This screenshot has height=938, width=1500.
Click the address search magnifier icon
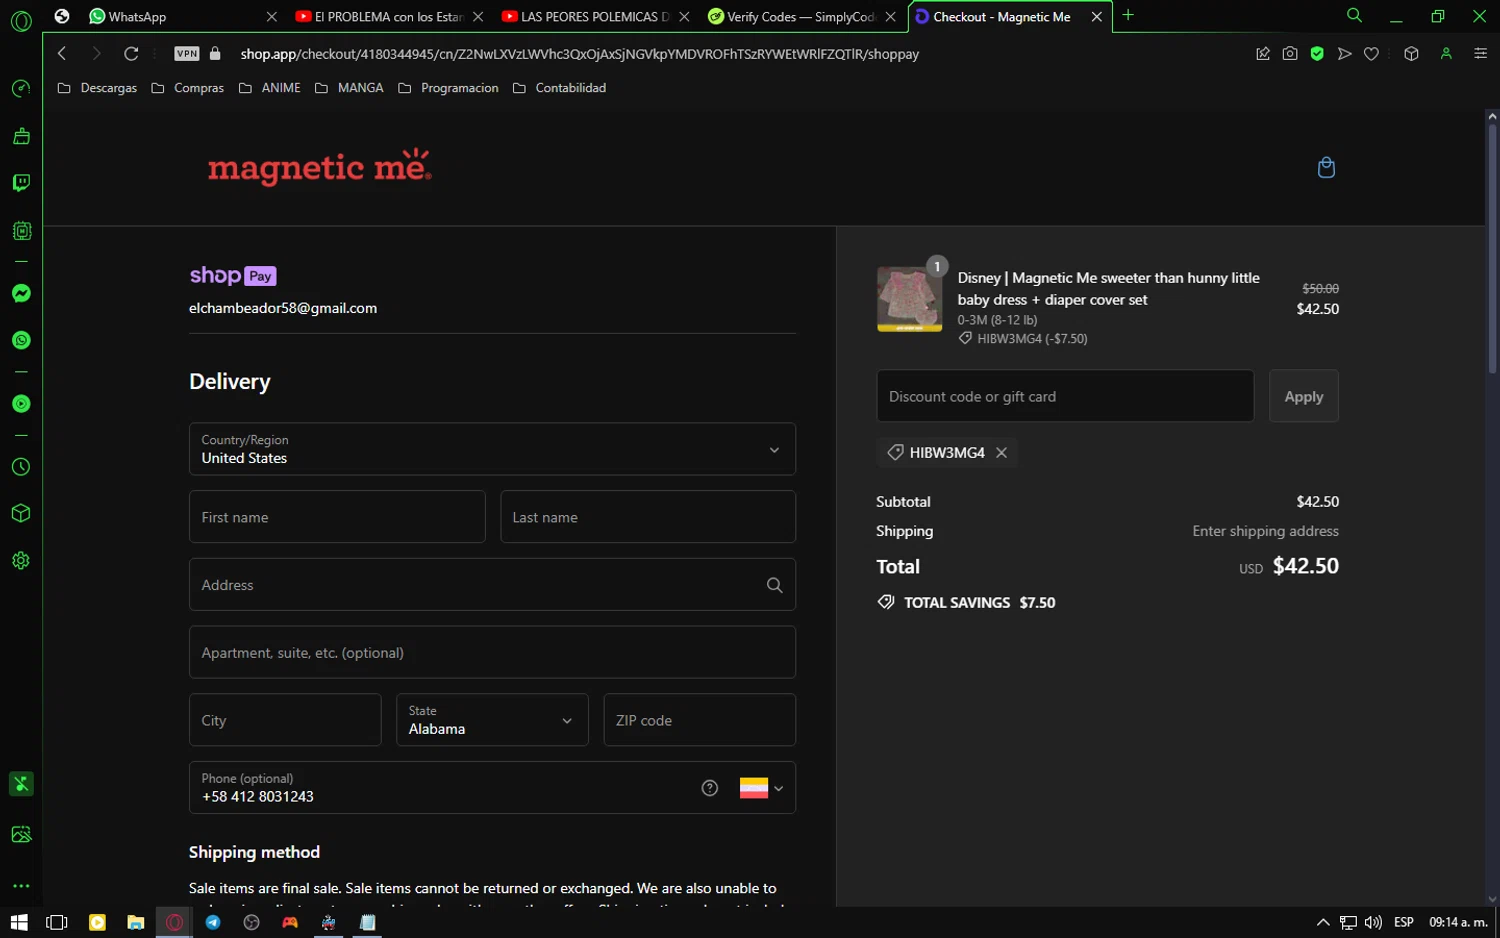tap(774, 585)
